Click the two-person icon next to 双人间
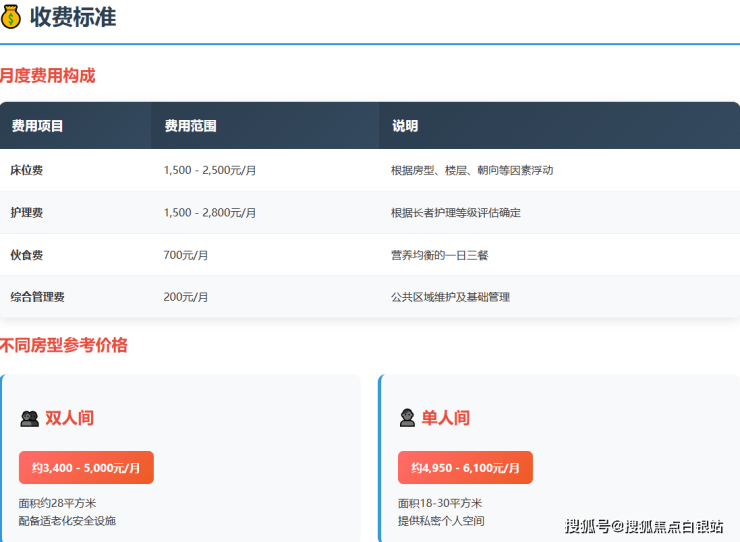 coord(29,418)
